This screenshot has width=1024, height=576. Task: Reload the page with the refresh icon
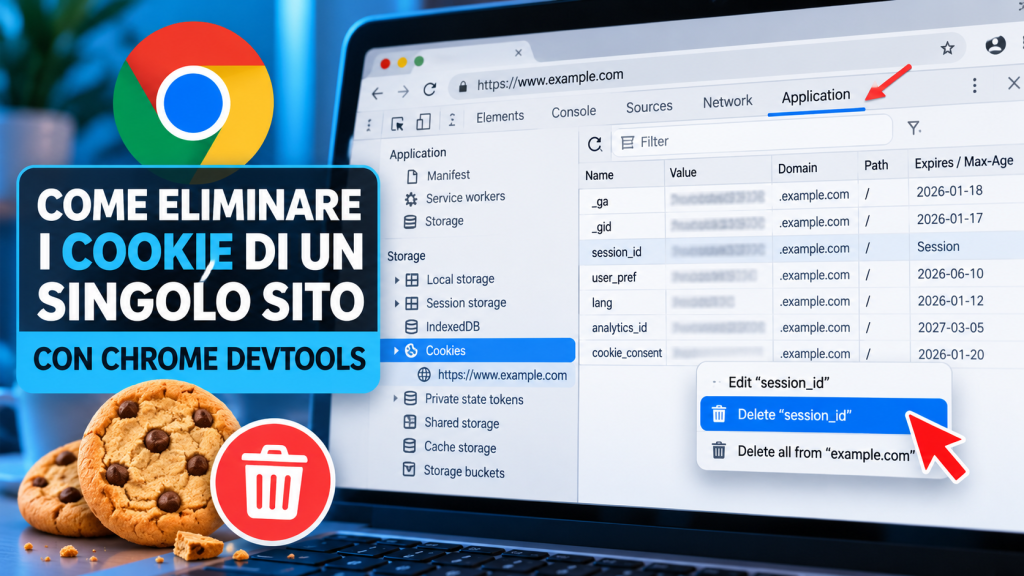coord(430,89)
